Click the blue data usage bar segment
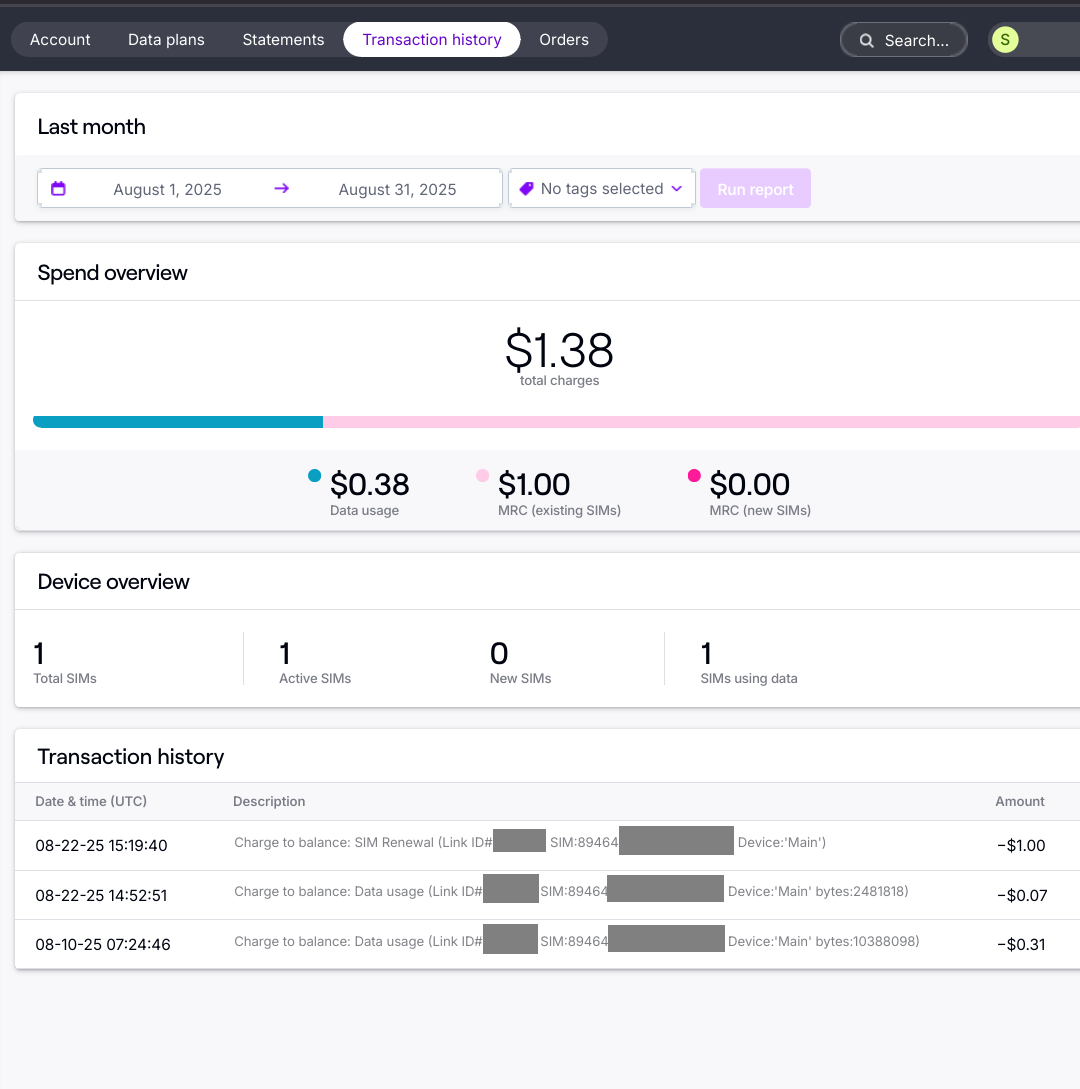1080x1089 pixels. [178, 422]
